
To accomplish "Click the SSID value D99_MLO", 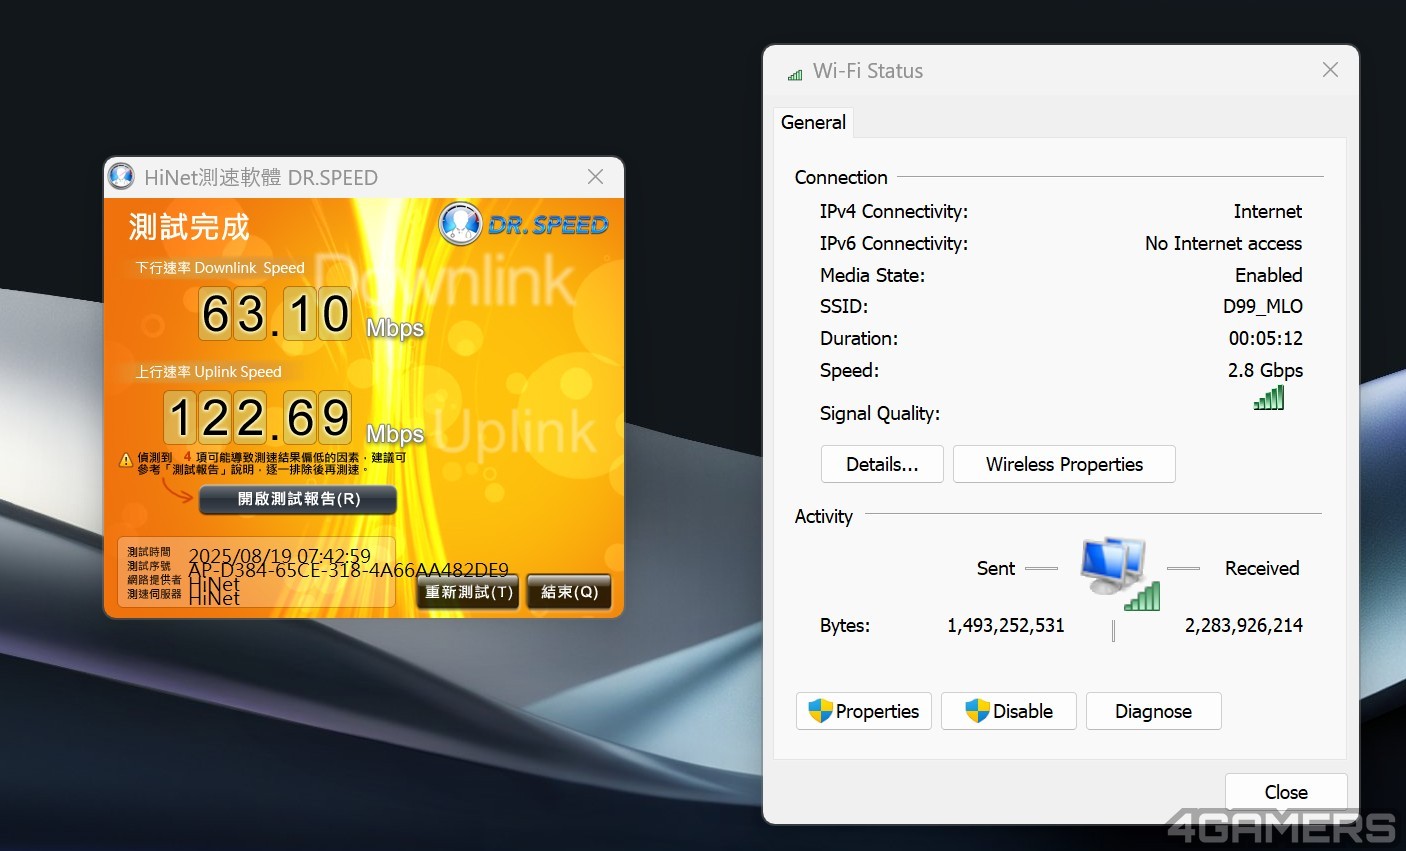I will point(1262,306).
